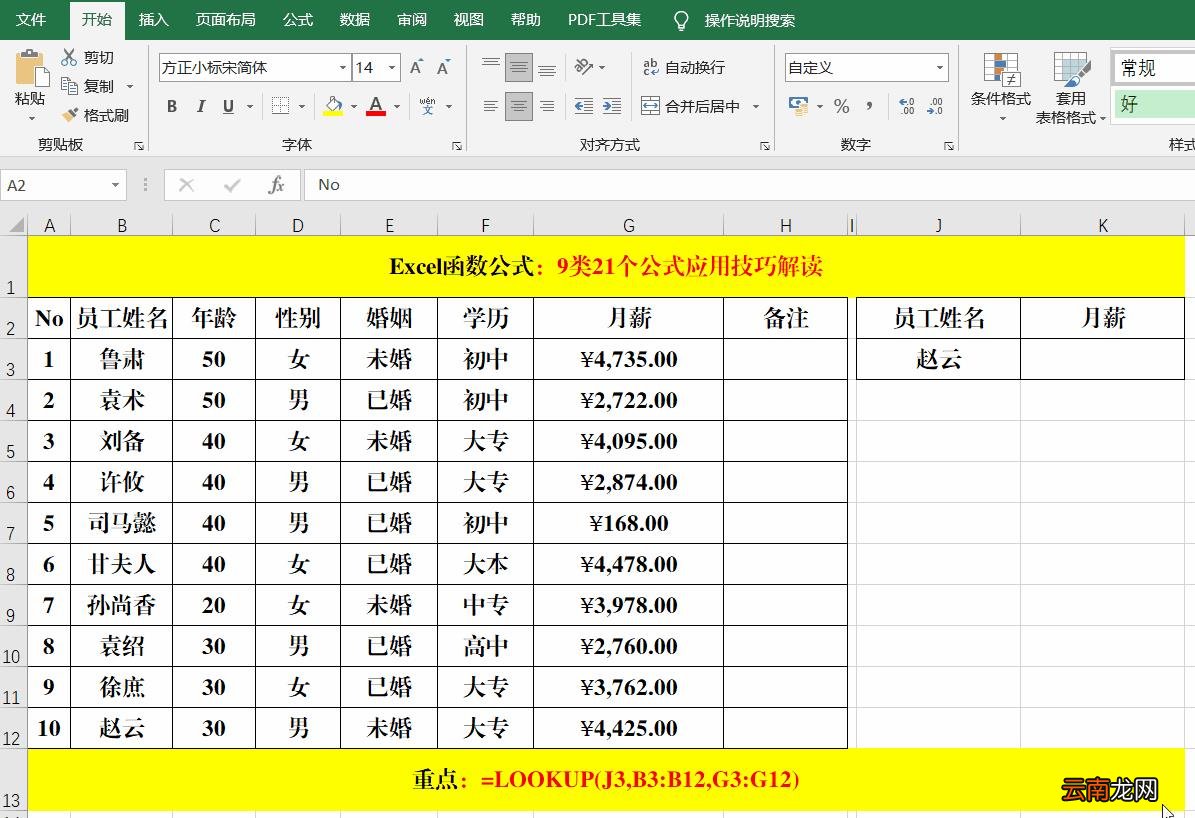This screenshot has height=818, width=1195.
Task: Increase indent in cell
Action: coord(612,106)
